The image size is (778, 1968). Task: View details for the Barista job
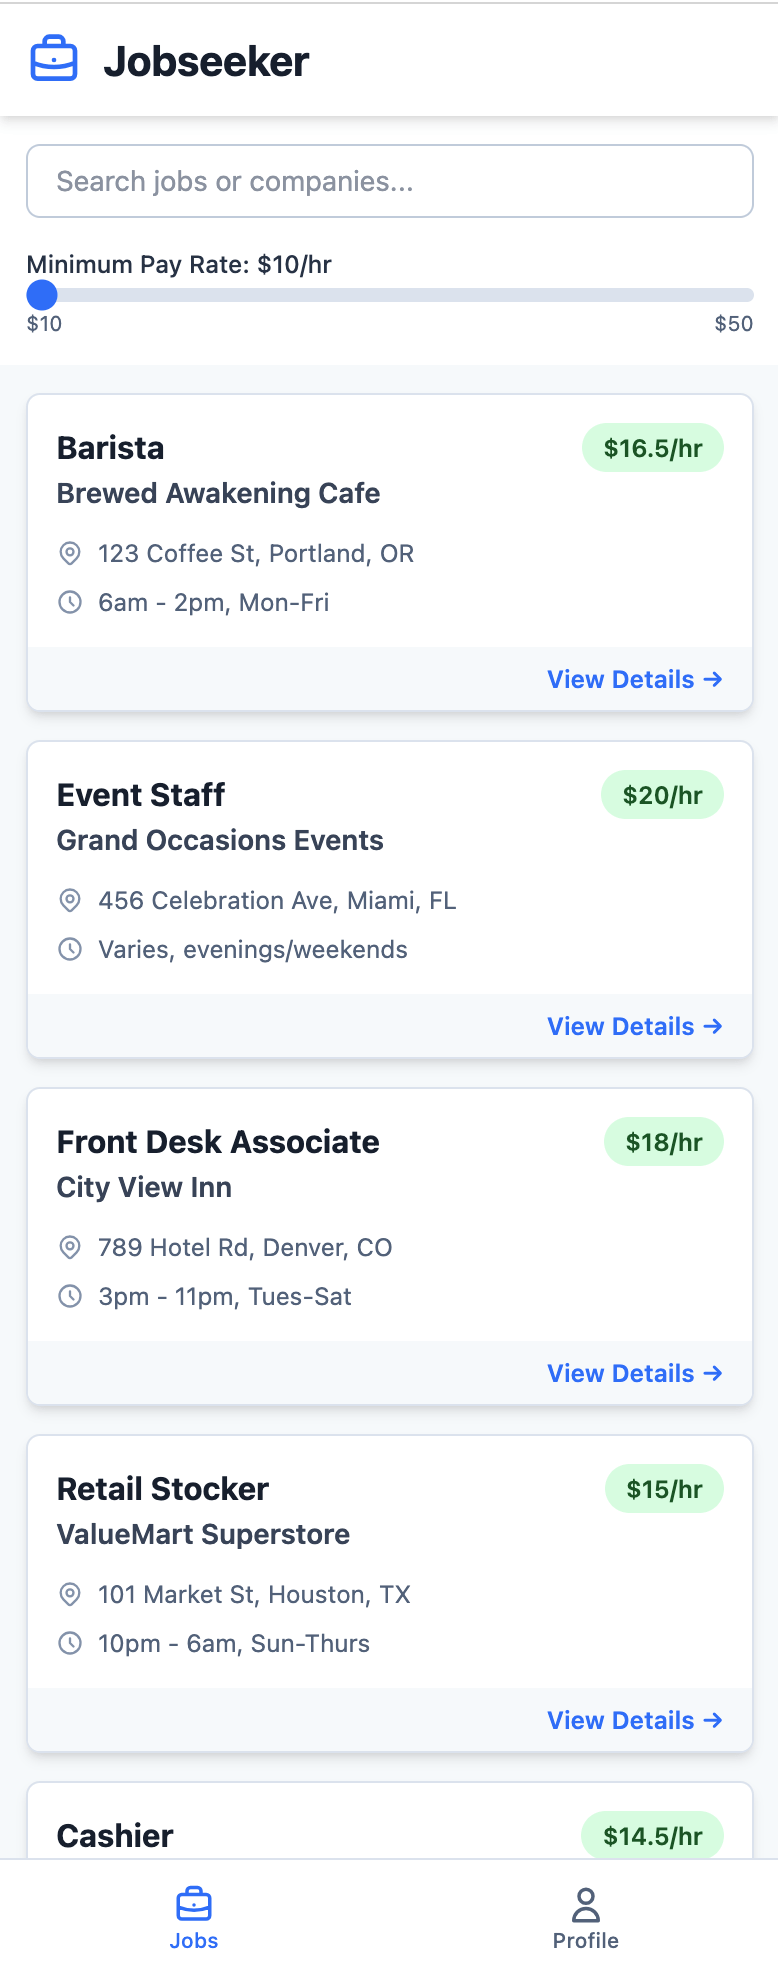coord(635,679)
